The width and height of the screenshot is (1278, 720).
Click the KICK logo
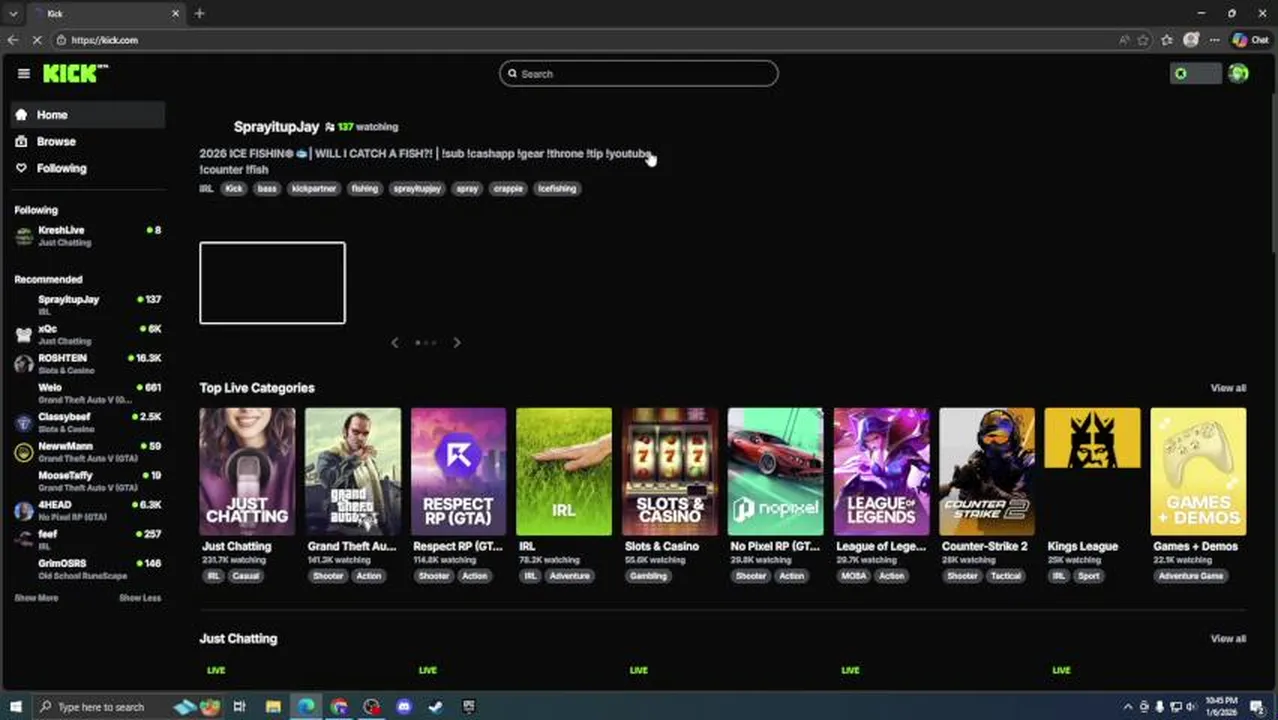point(75,73)
